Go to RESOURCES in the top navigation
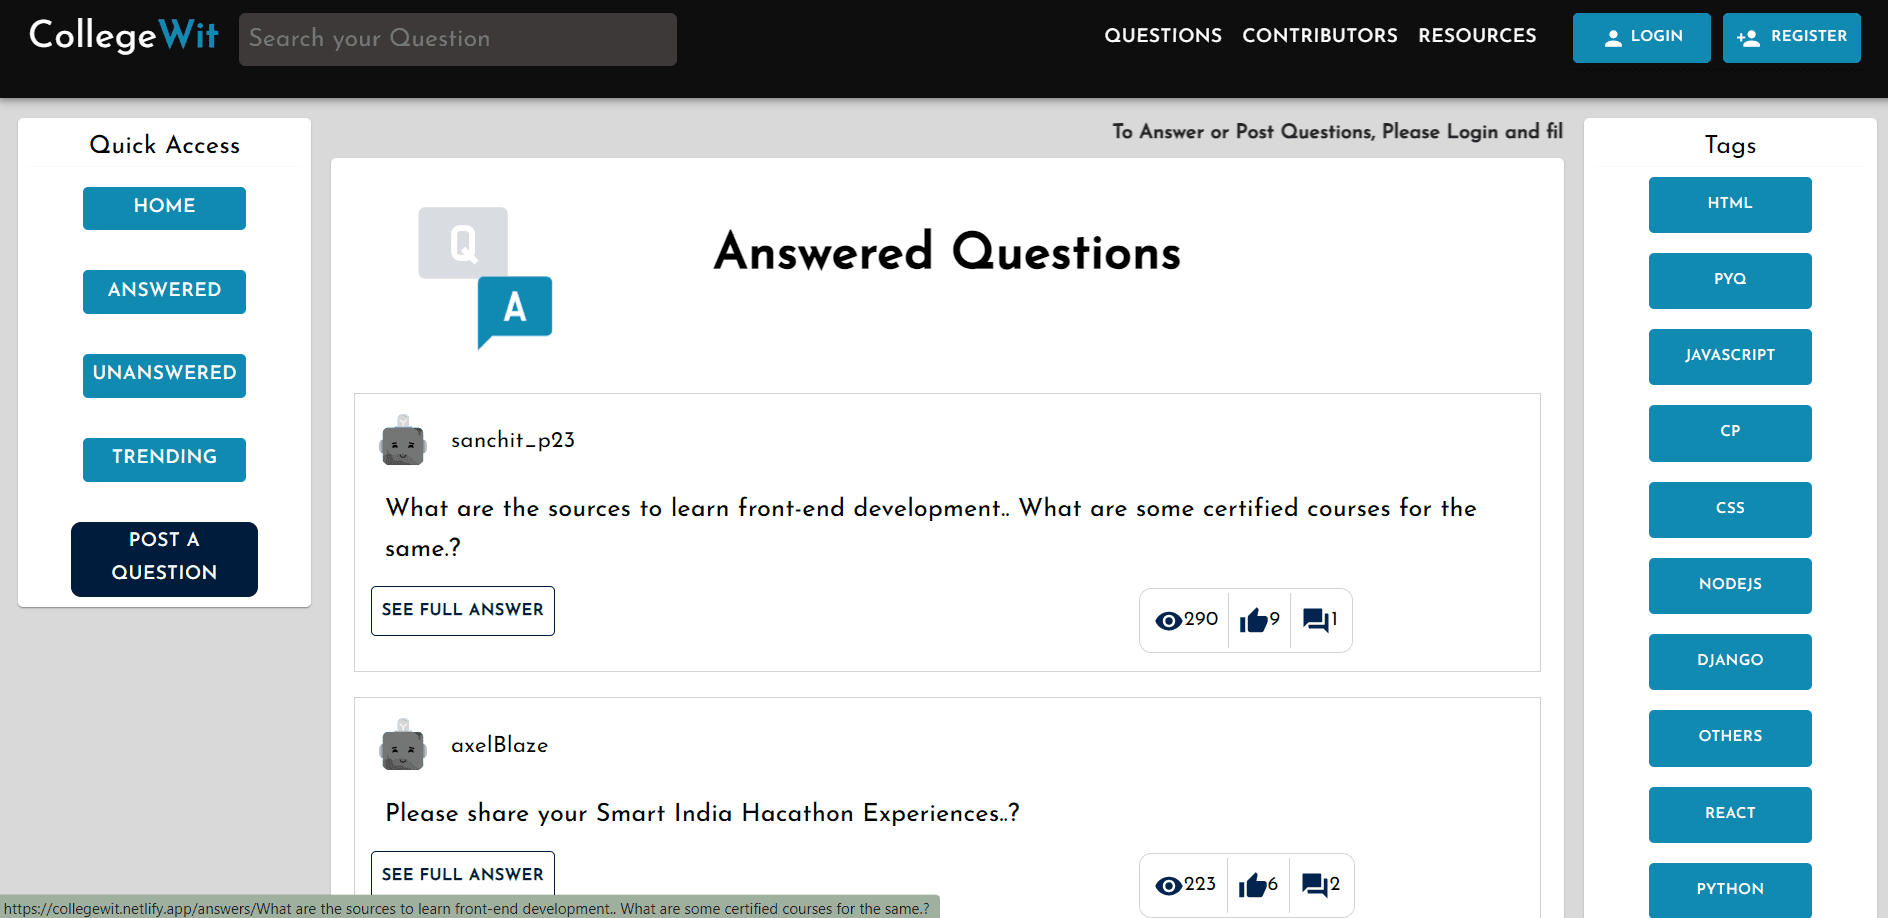1888x918 pixels. point(1477,36)
